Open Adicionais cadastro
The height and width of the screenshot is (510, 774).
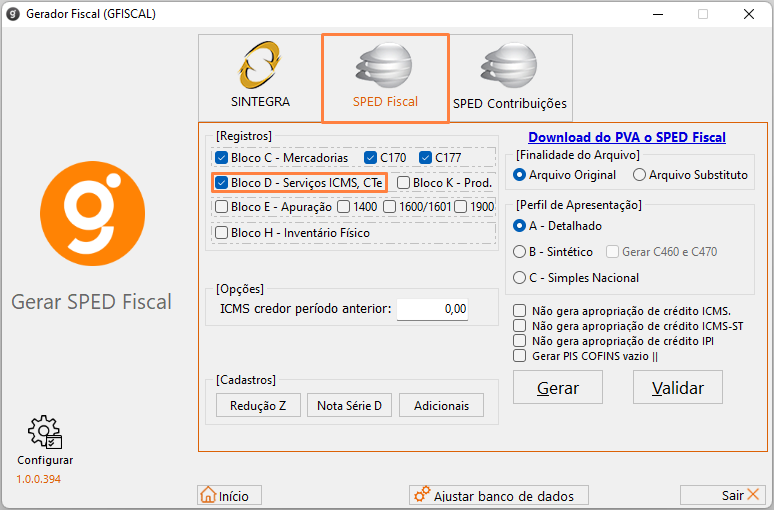[441, 405]
